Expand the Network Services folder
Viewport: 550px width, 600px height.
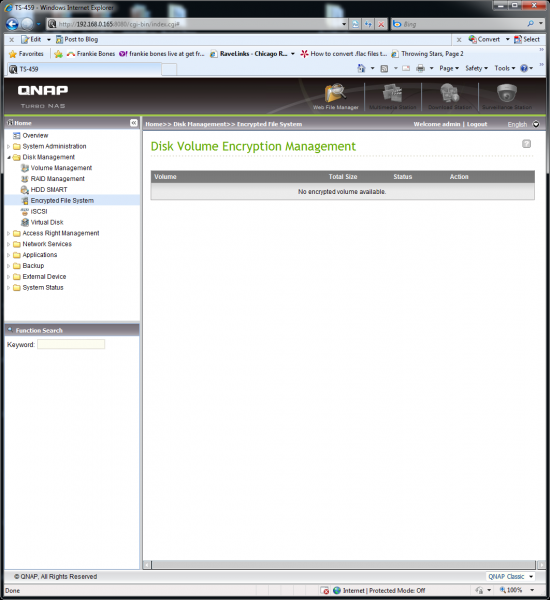pyautogui.click(x=8, y=244)
